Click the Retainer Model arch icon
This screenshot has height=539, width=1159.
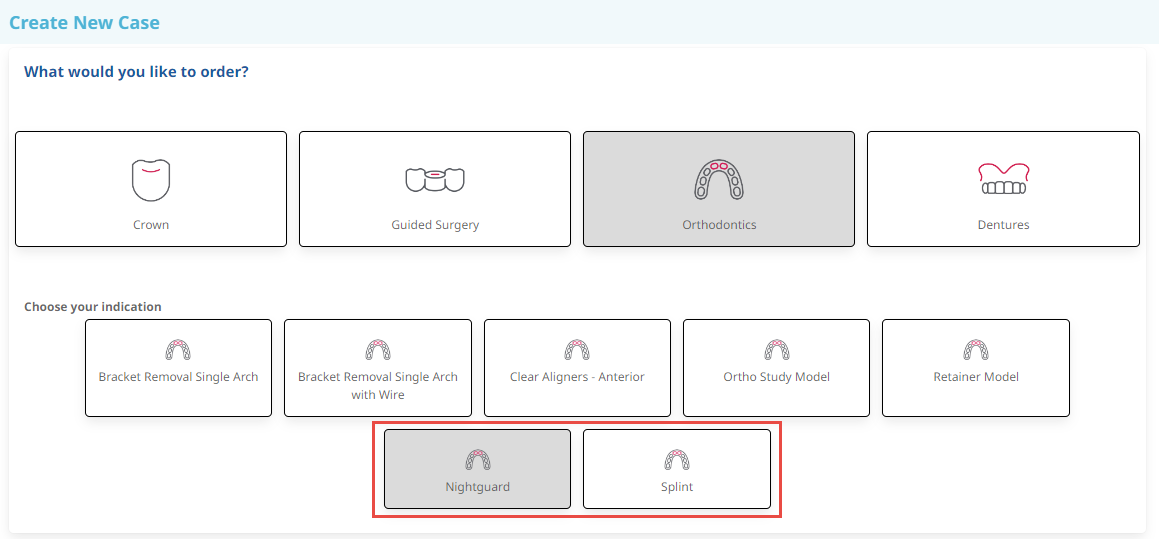pos(976,350)
